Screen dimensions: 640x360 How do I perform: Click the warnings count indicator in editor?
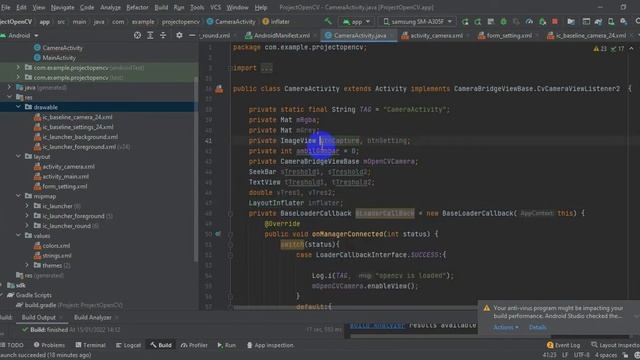(x=600, y=49)
